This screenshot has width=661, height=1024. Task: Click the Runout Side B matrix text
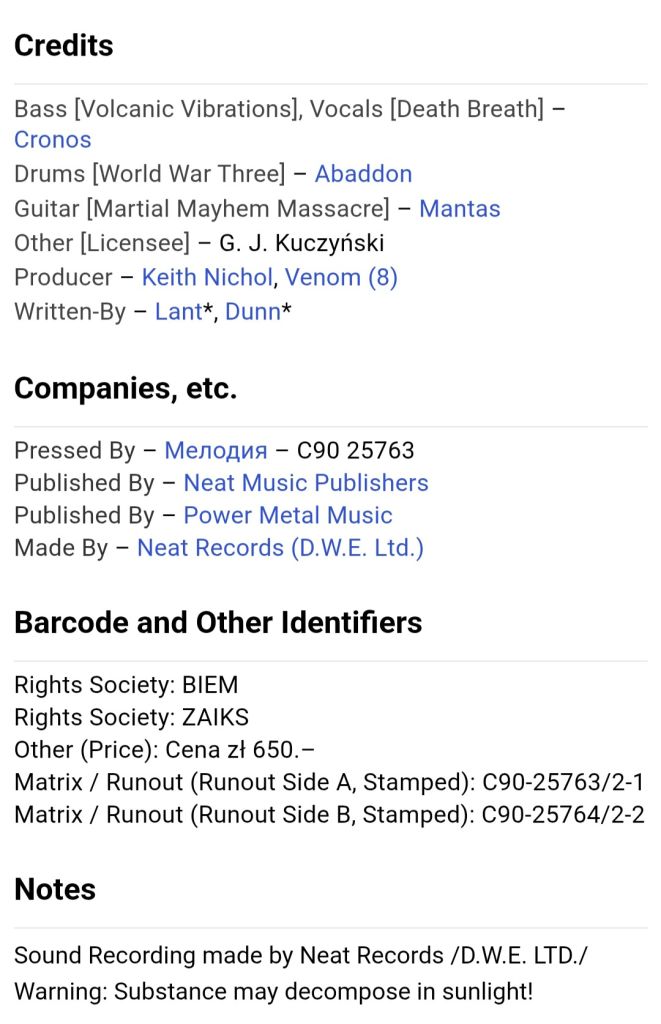pyautogui.click(x=329, y=815)
